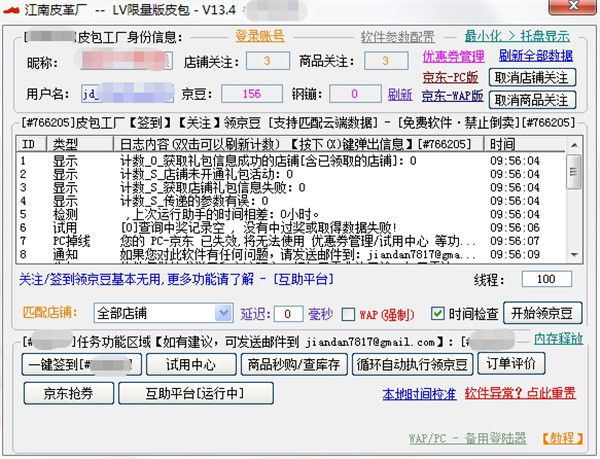
Task: Click 最小化 > 托盘显示 link
Action: click(x=517, y=37)
